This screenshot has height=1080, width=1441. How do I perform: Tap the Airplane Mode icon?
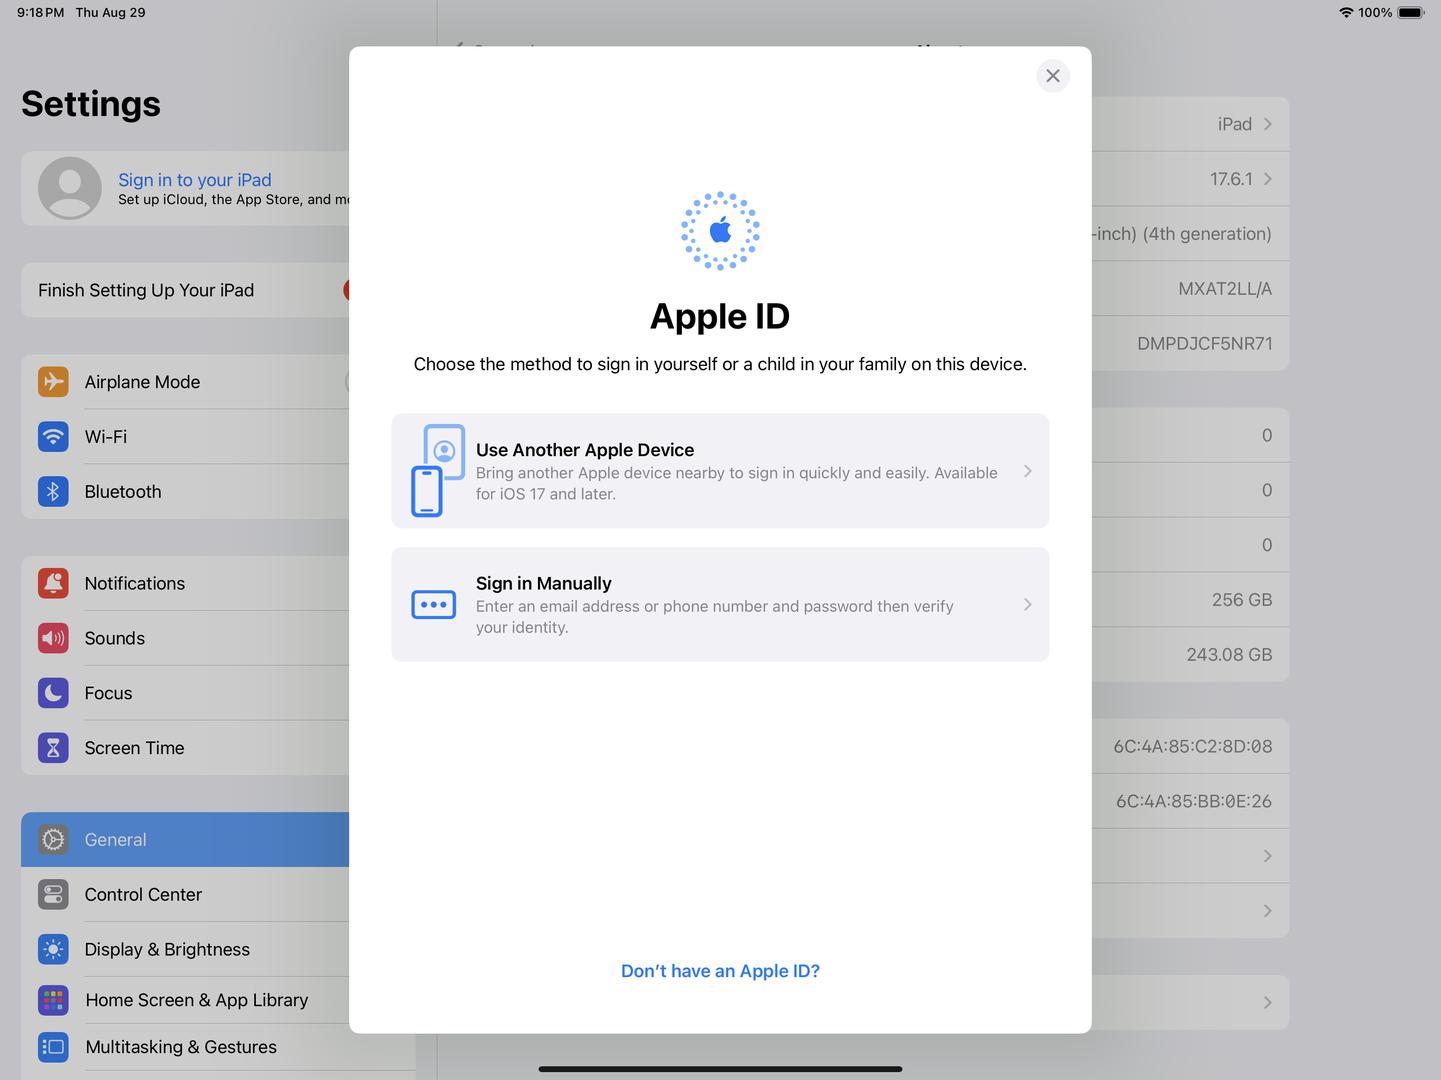coord(53,382)
